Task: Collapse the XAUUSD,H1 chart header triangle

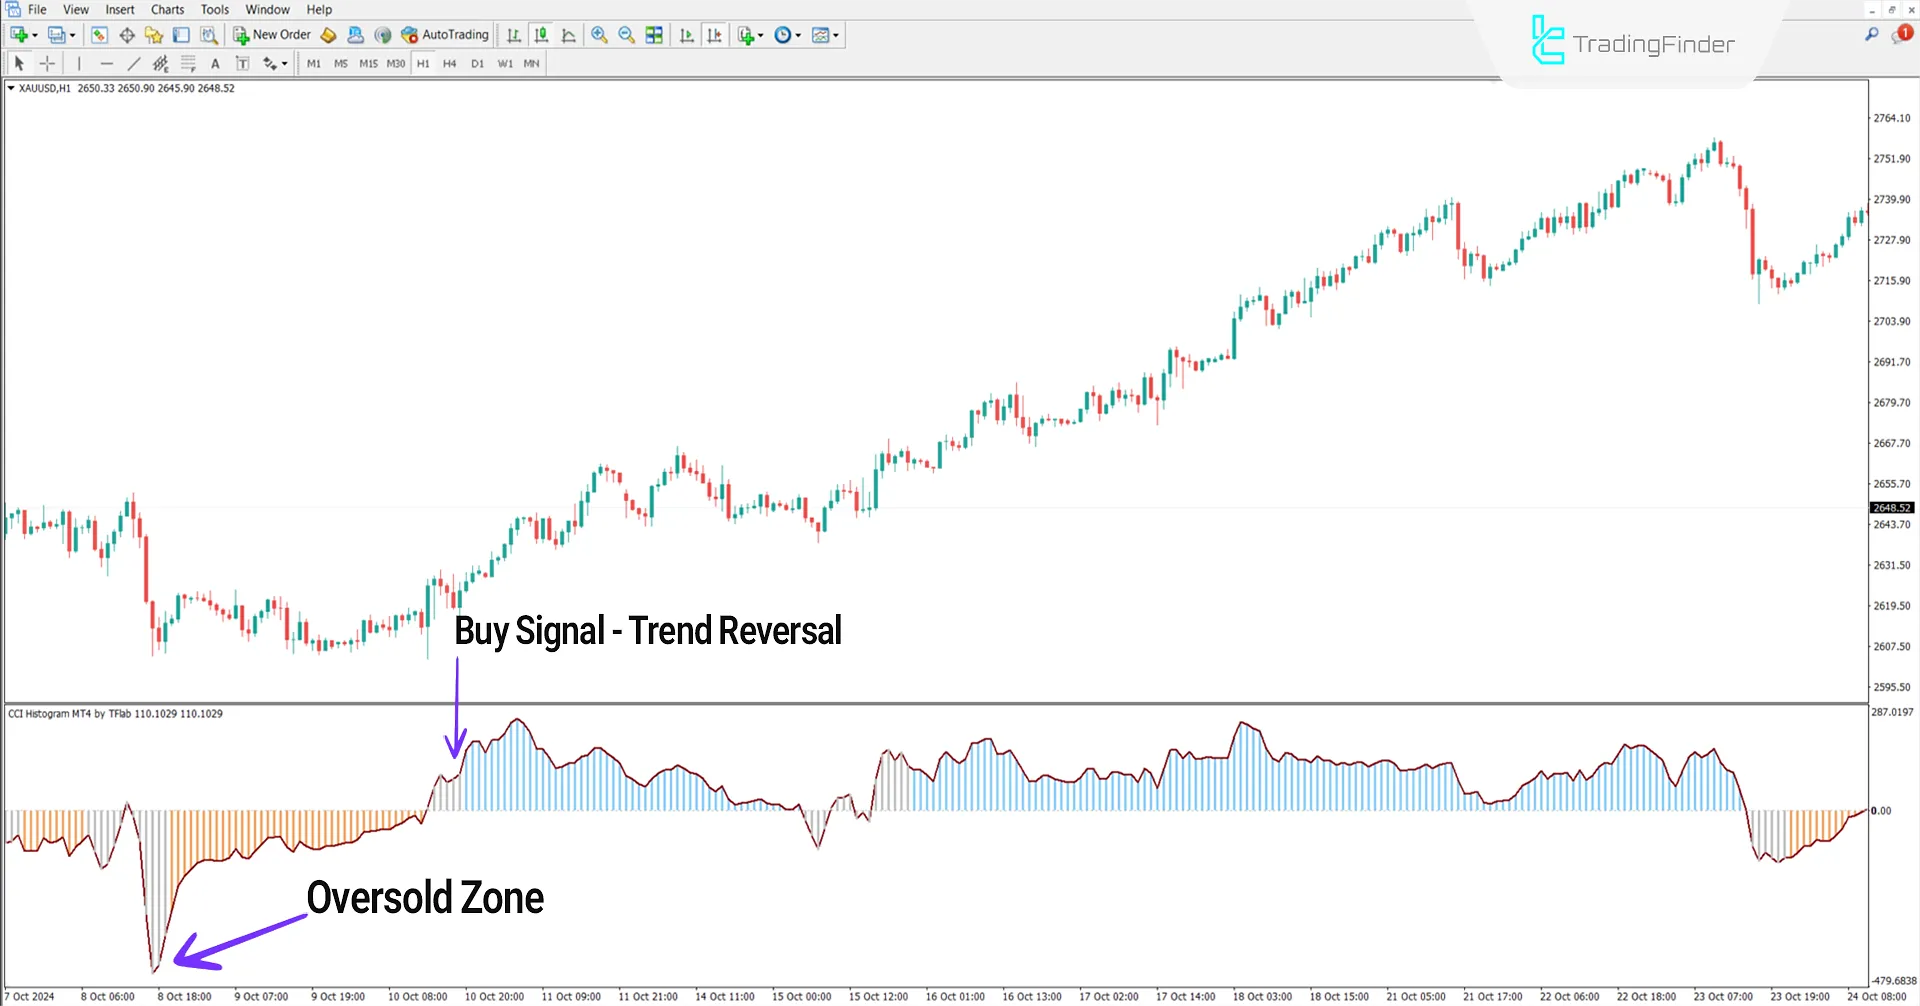Action: pos(11,88)
